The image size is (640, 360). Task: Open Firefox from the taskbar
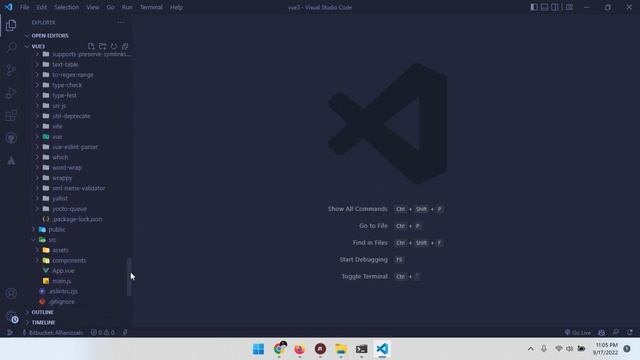(300, 349)
